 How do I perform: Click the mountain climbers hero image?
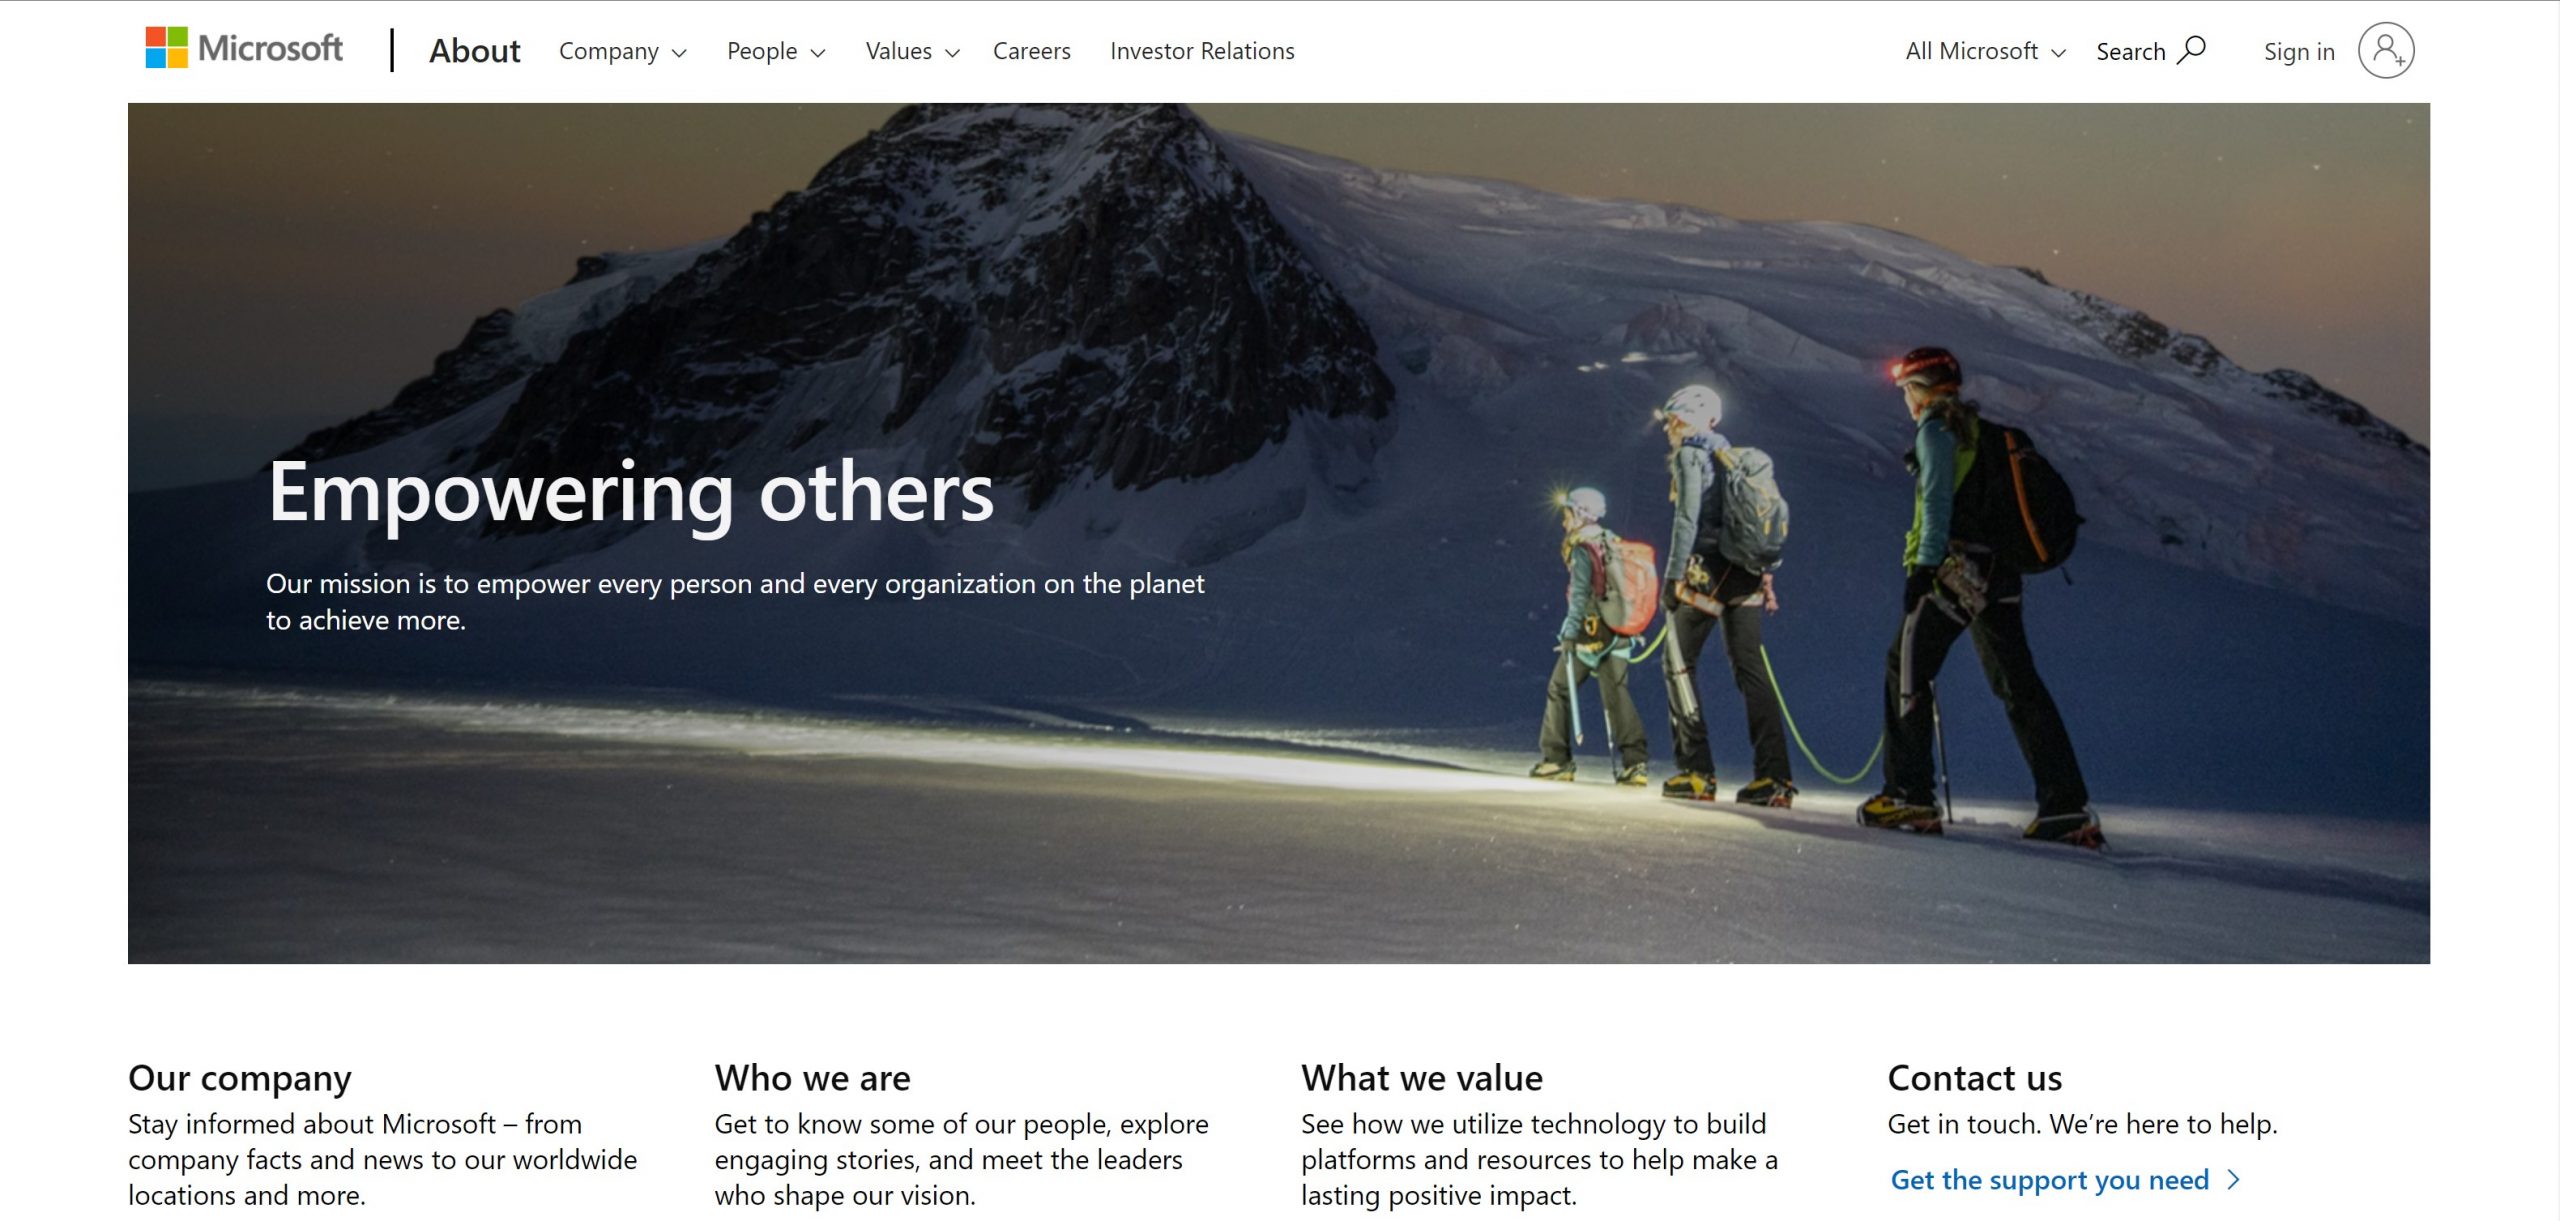[x=1279, y=533]
